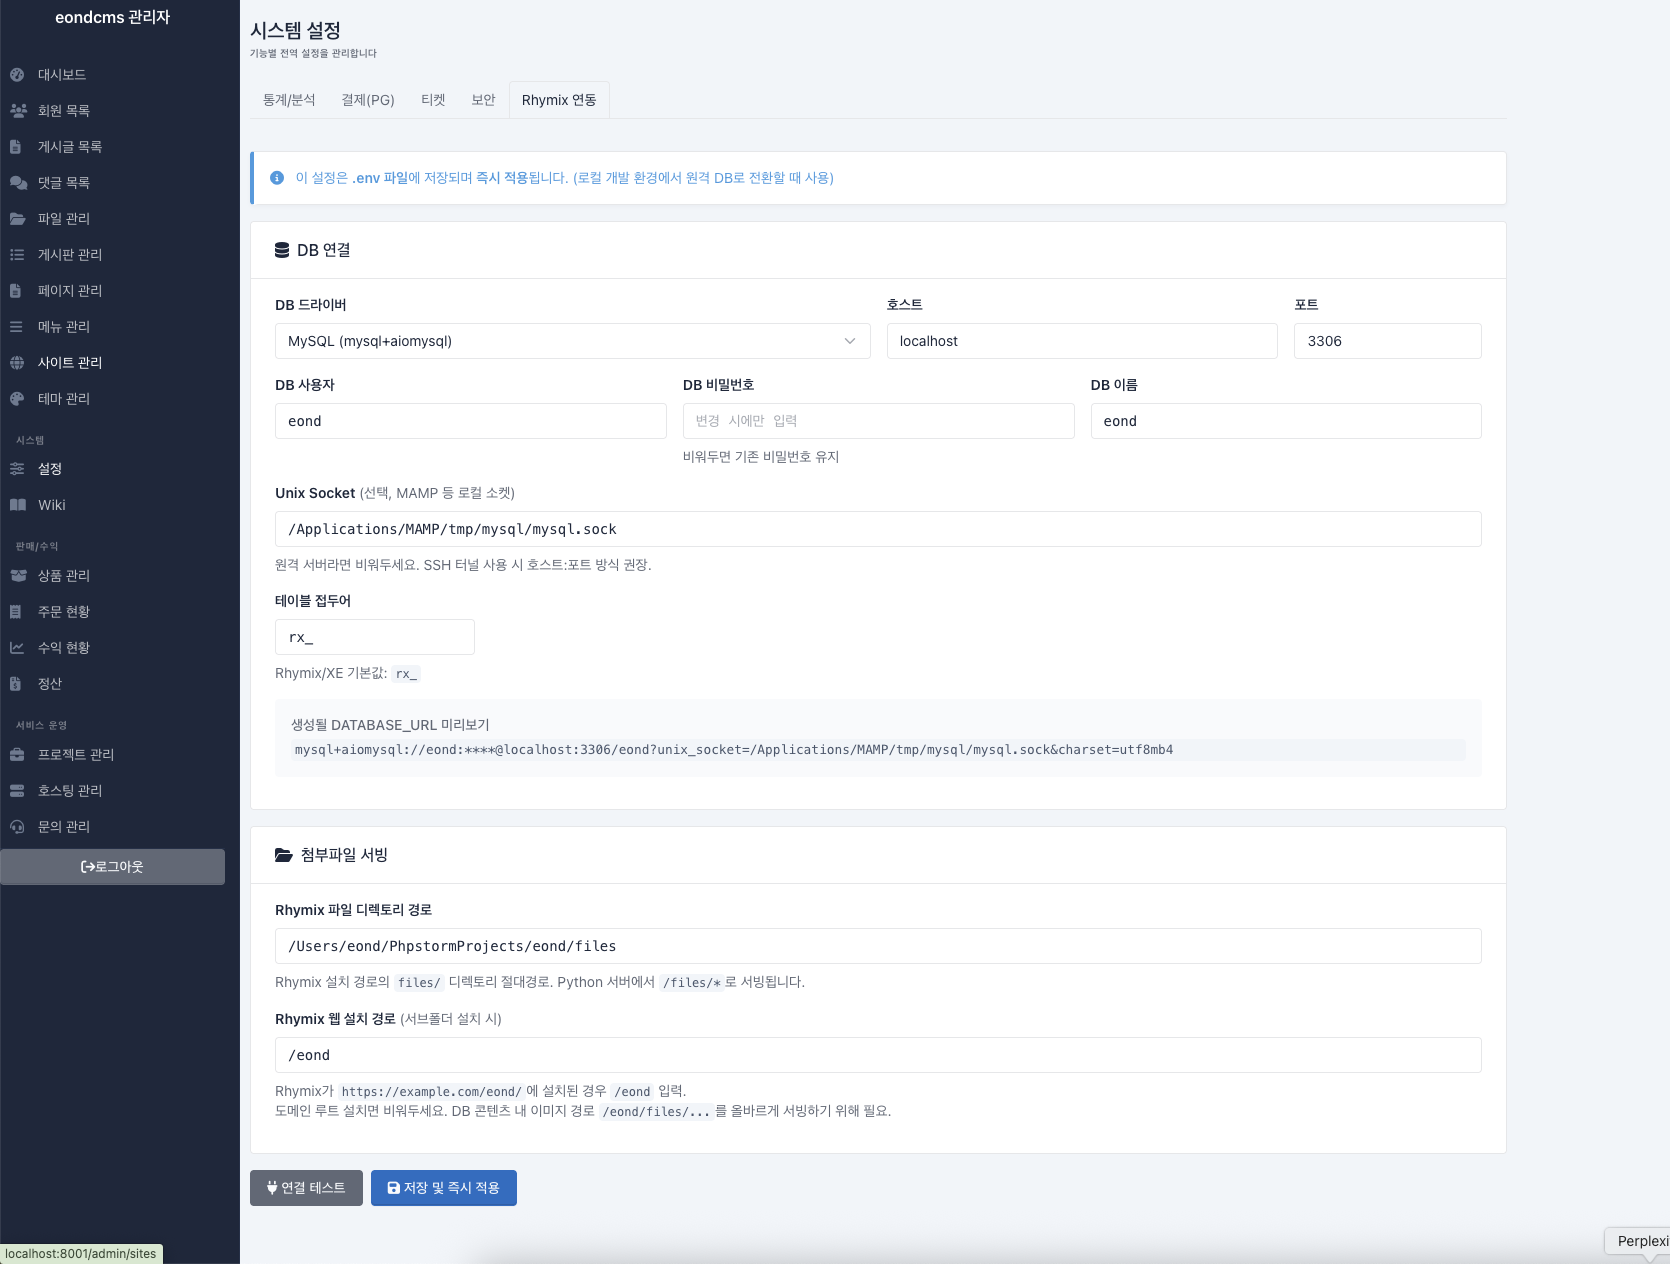The image size is (1670, 1264).
Task: Click the theme management palette icon
Action: 17,399
